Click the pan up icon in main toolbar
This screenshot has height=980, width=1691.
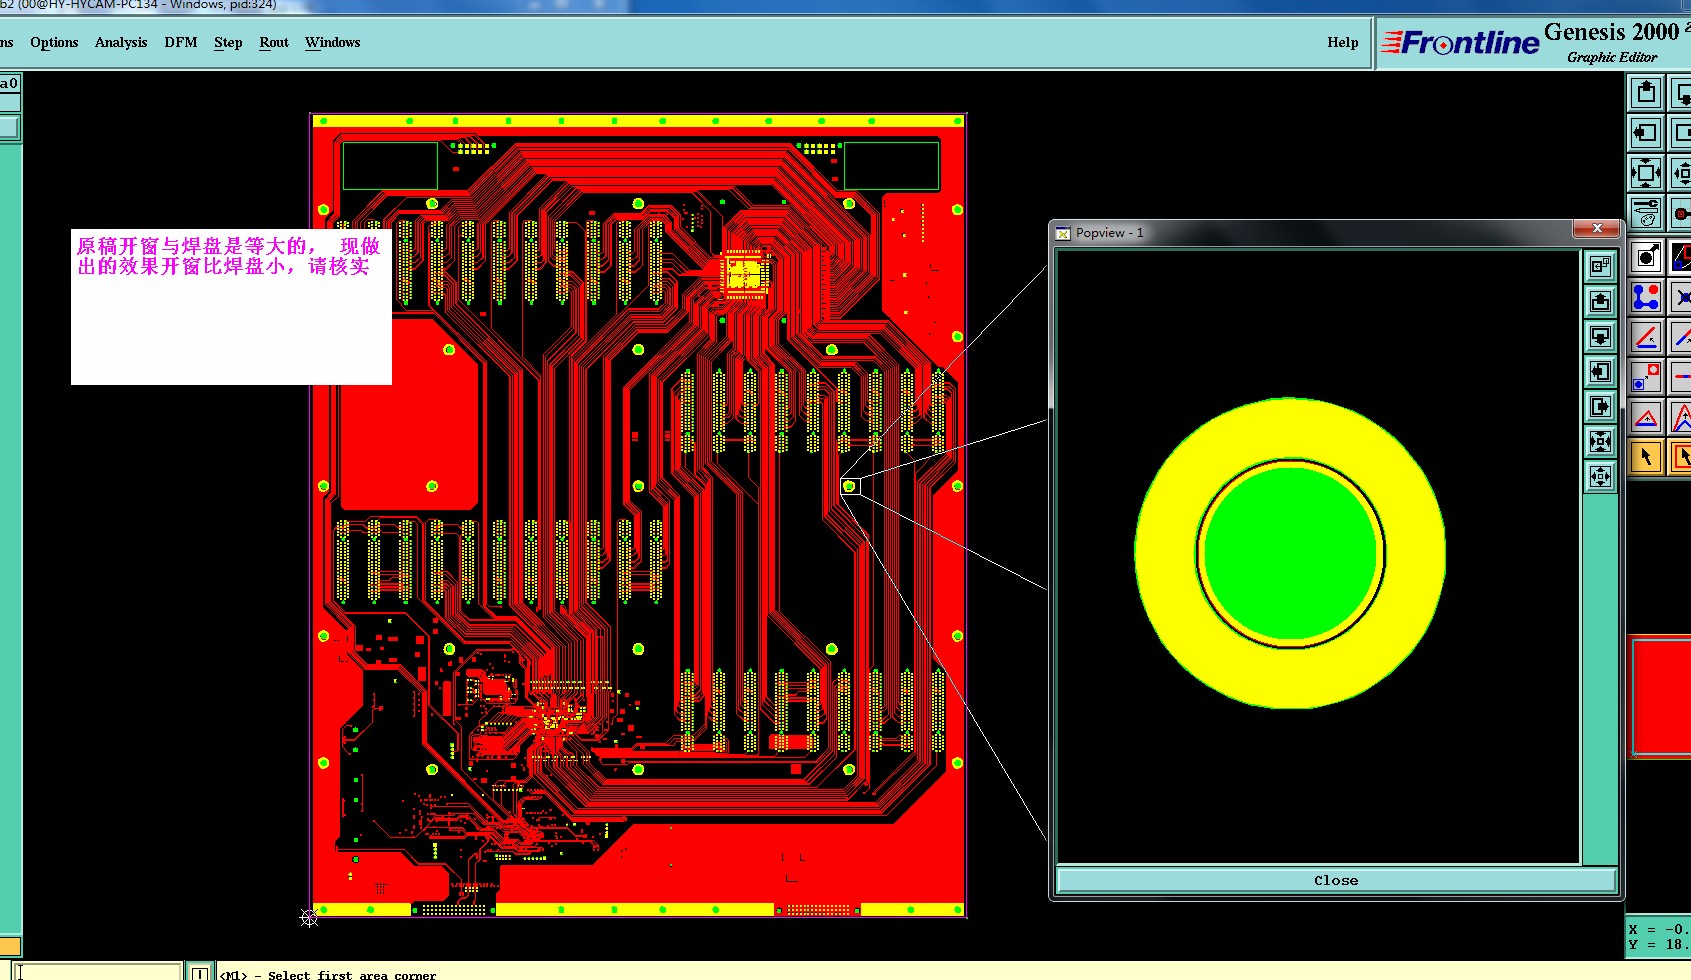click(x=1646, y=93)
